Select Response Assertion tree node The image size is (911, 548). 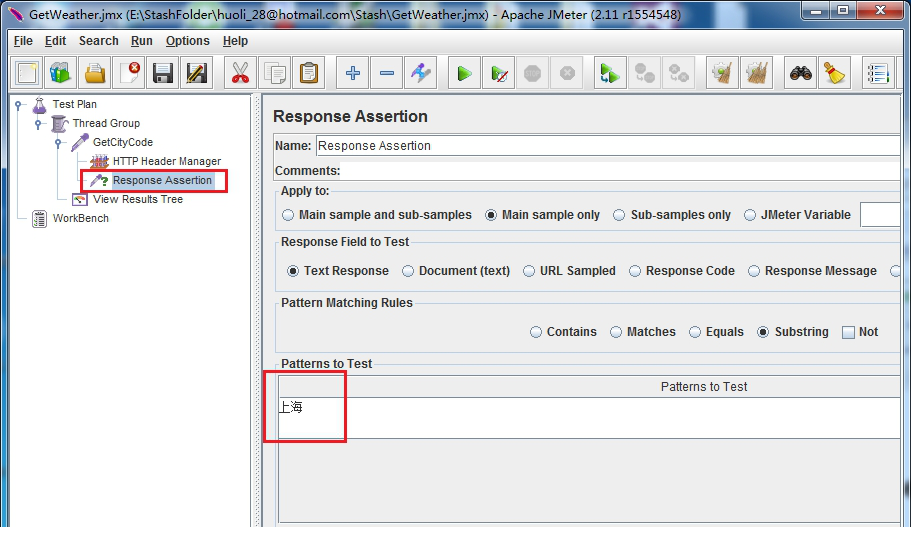162,181
